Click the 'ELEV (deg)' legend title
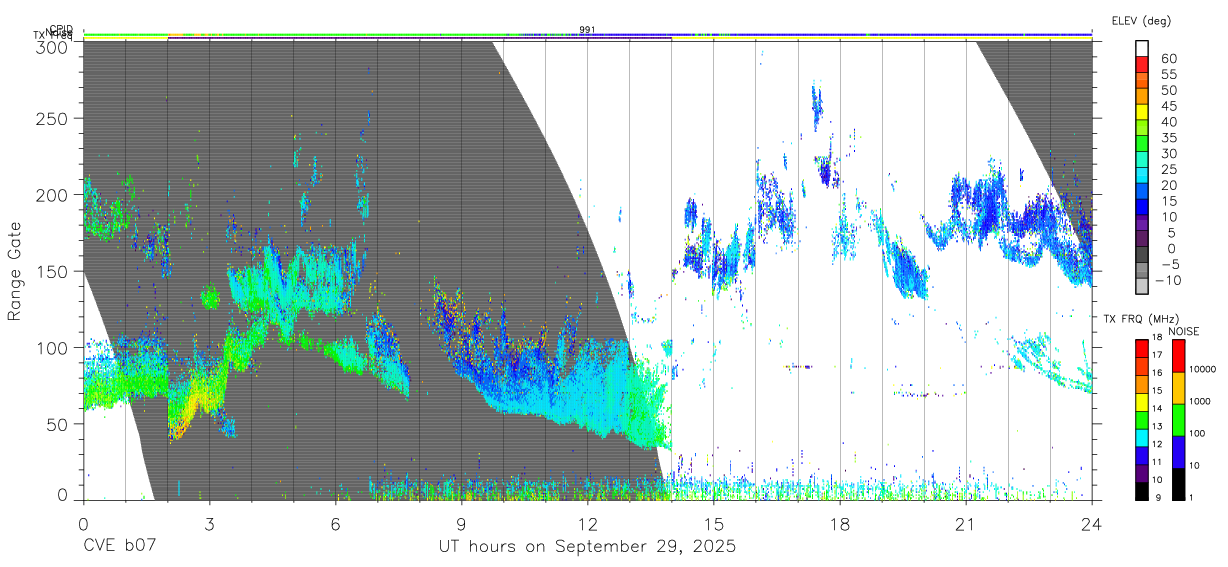Screen dimensions: 1228x567 (1141, 20)
